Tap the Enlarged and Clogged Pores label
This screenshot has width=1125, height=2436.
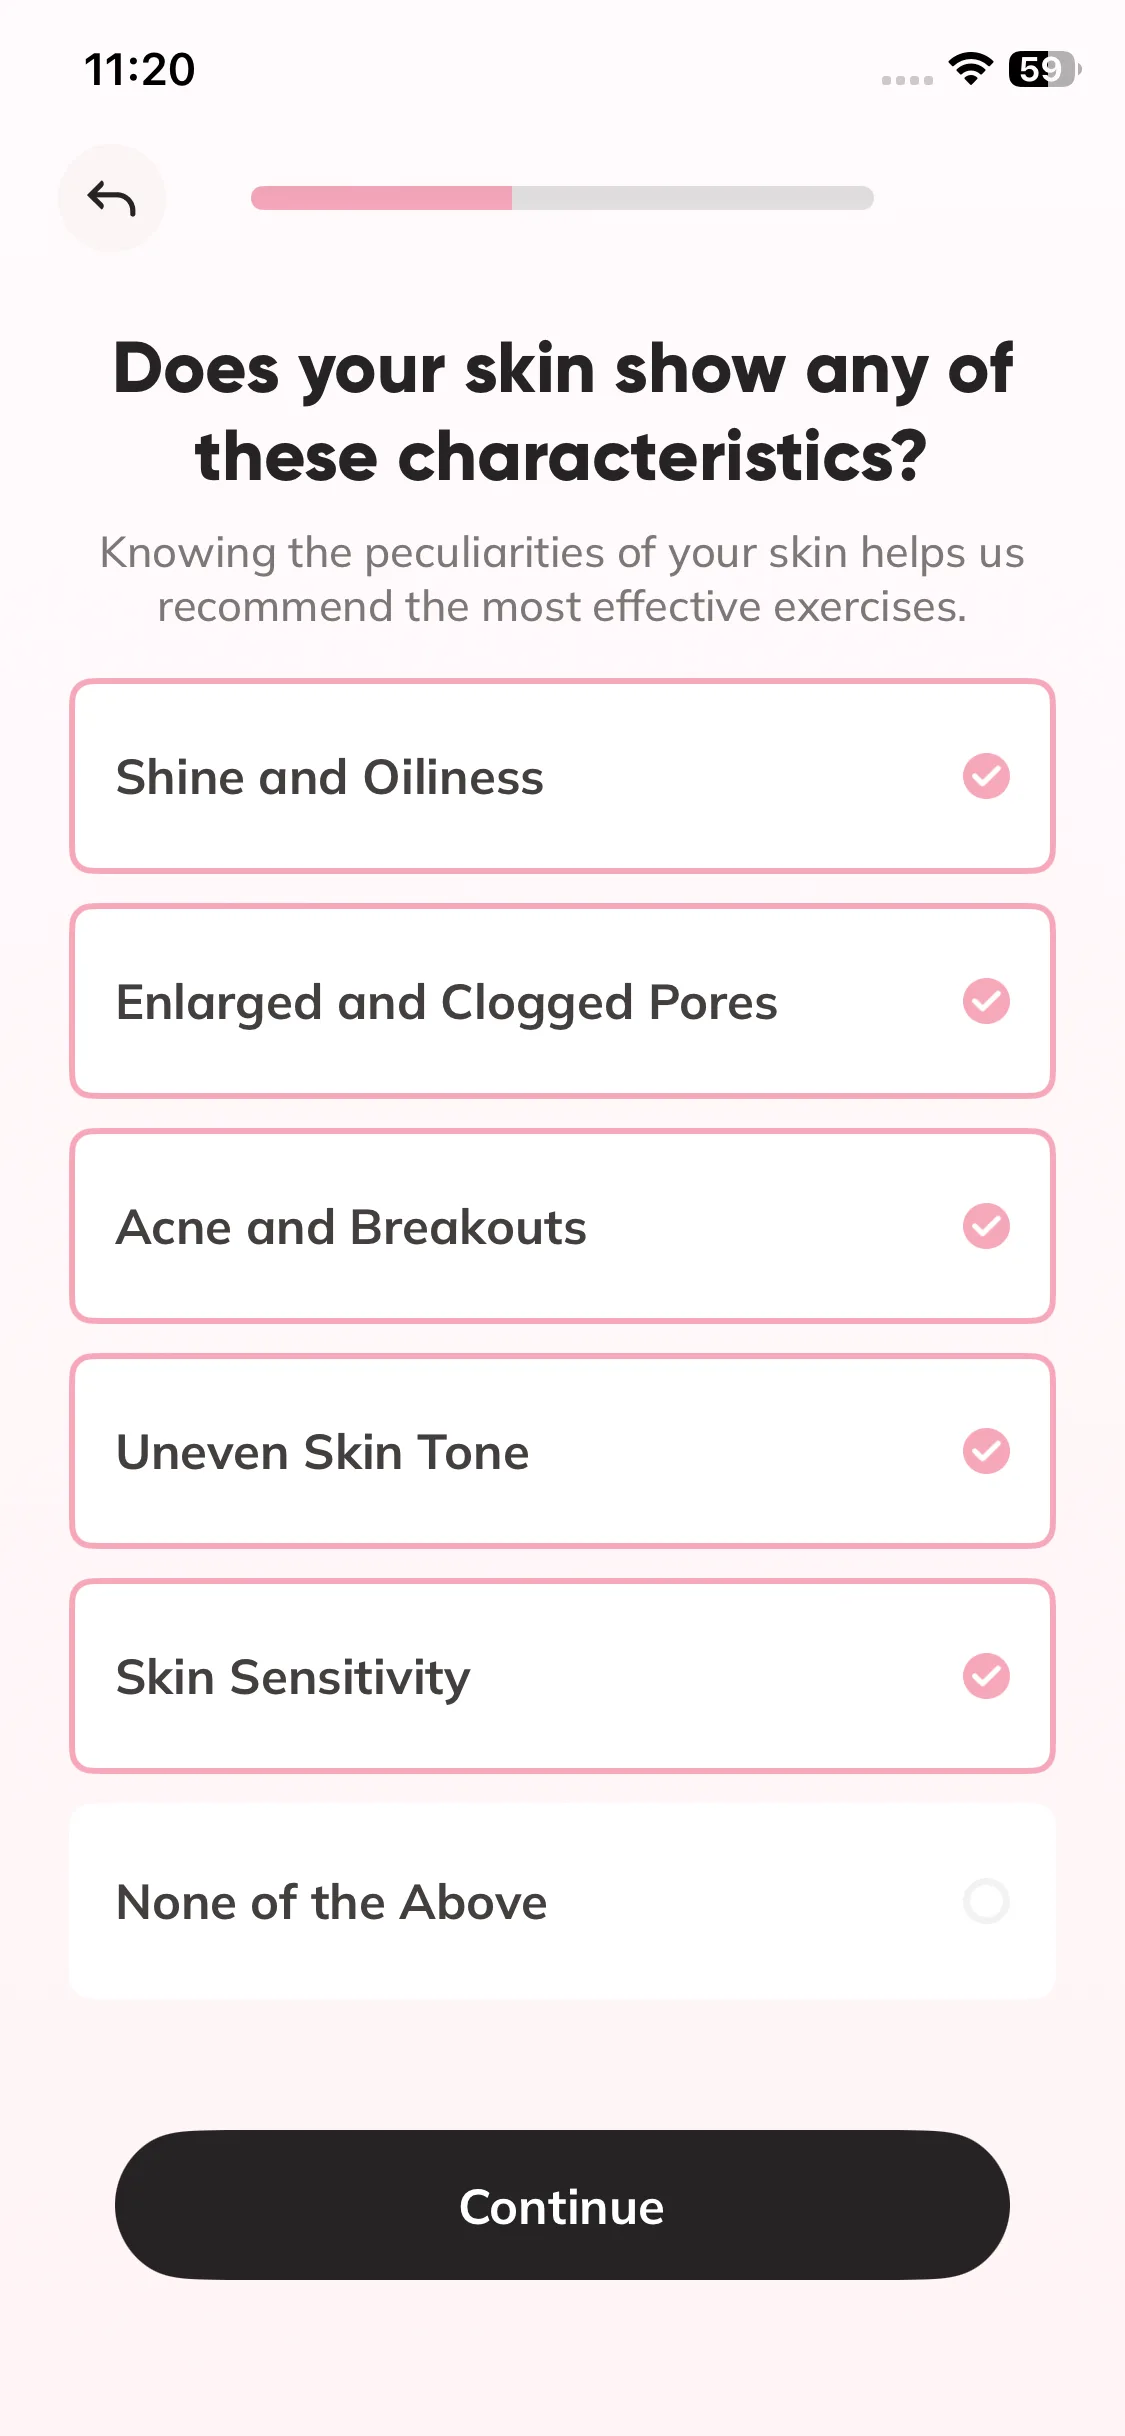[446, 1003]
